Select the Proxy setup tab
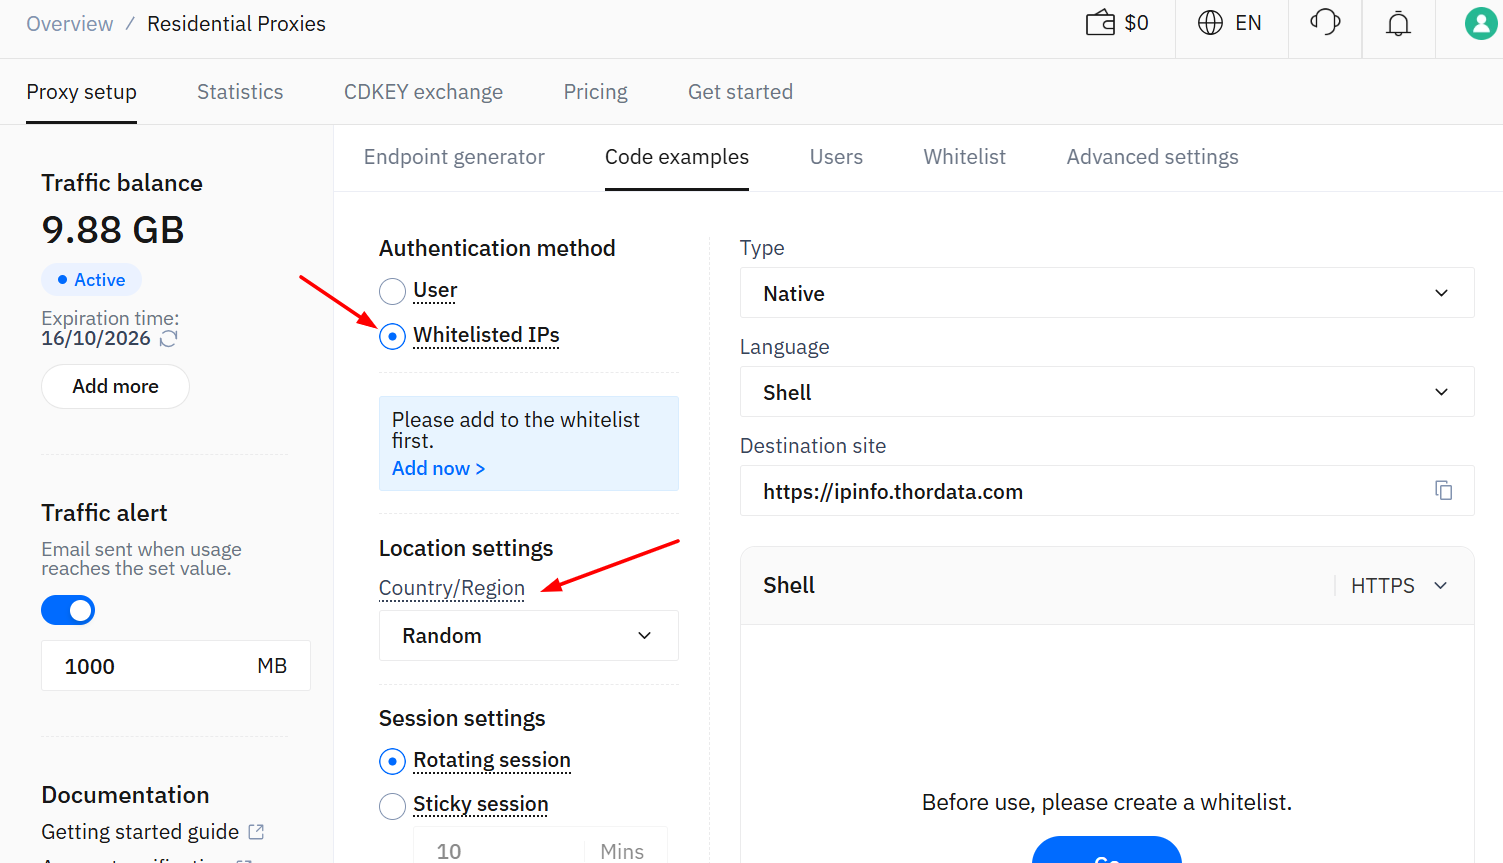Viewport: 1503px width, 863px height. tap(81, 92)
